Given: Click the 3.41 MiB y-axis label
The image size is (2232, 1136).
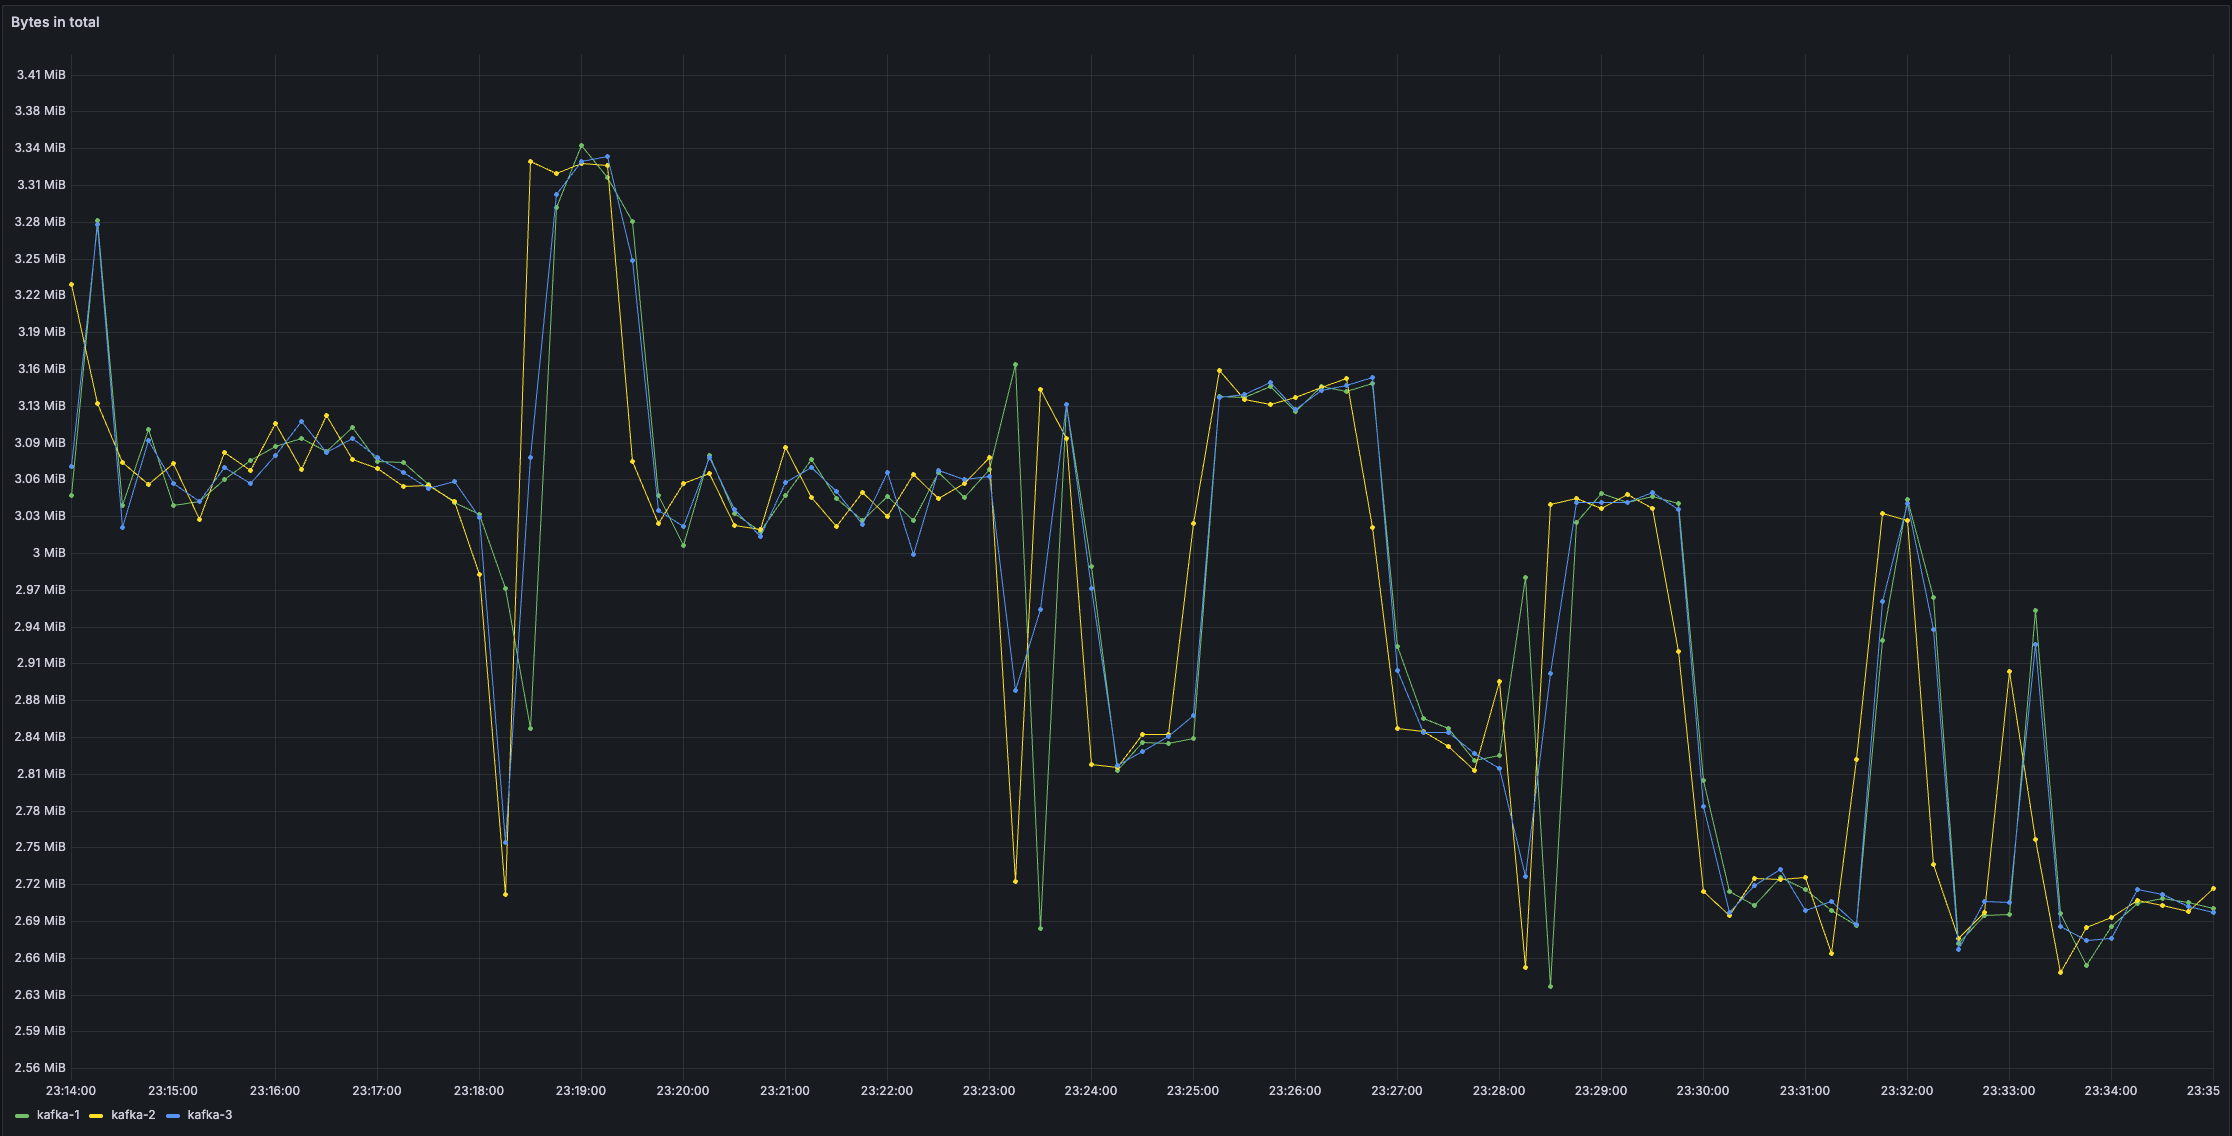Looking at the screenshot, I should [41, 75].
